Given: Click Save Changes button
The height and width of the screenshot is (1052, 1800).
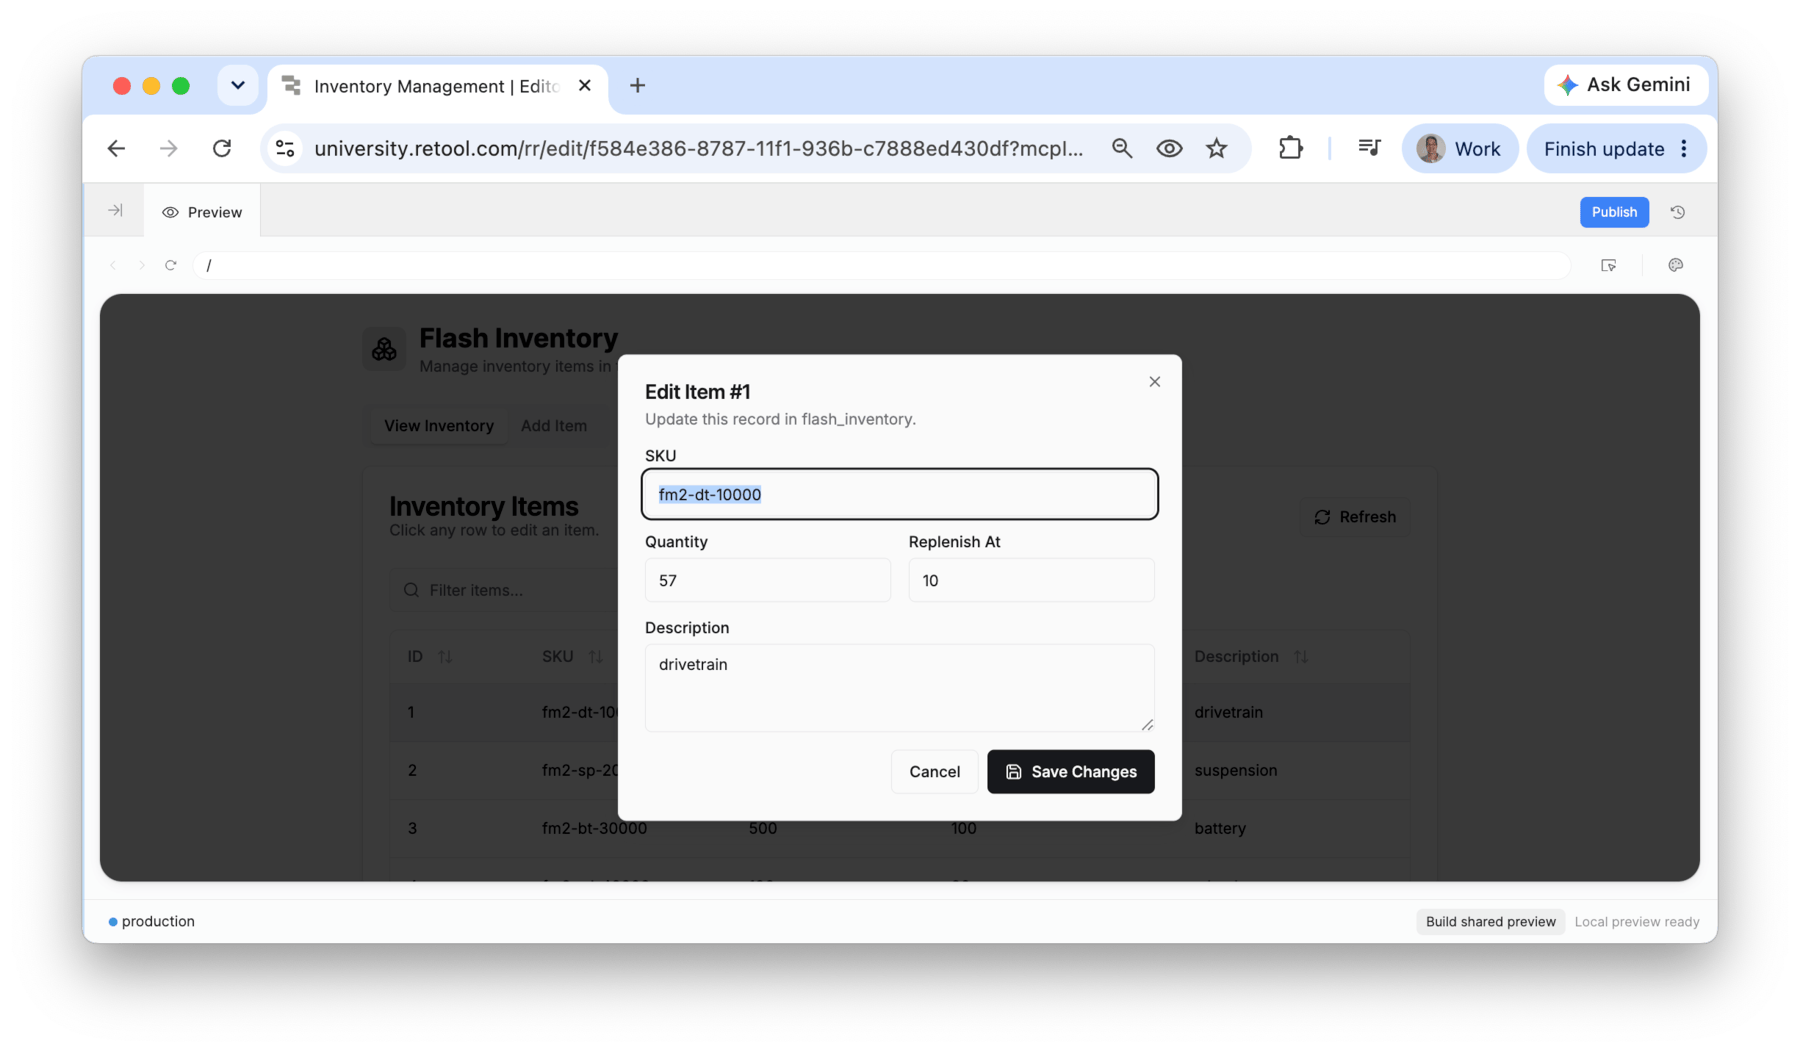Looking at the screenshot, I should [x=1070, y=772].
